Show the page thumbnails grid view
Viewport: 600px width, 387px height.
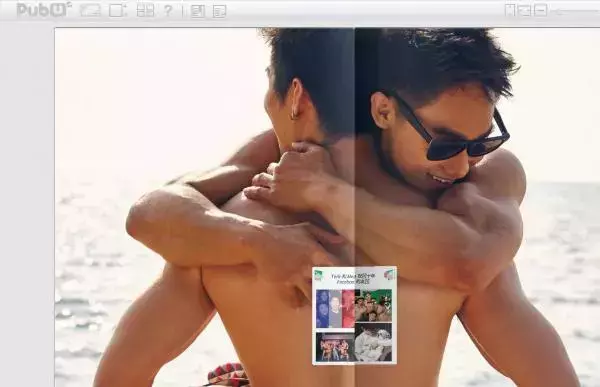tap(145, 10)
